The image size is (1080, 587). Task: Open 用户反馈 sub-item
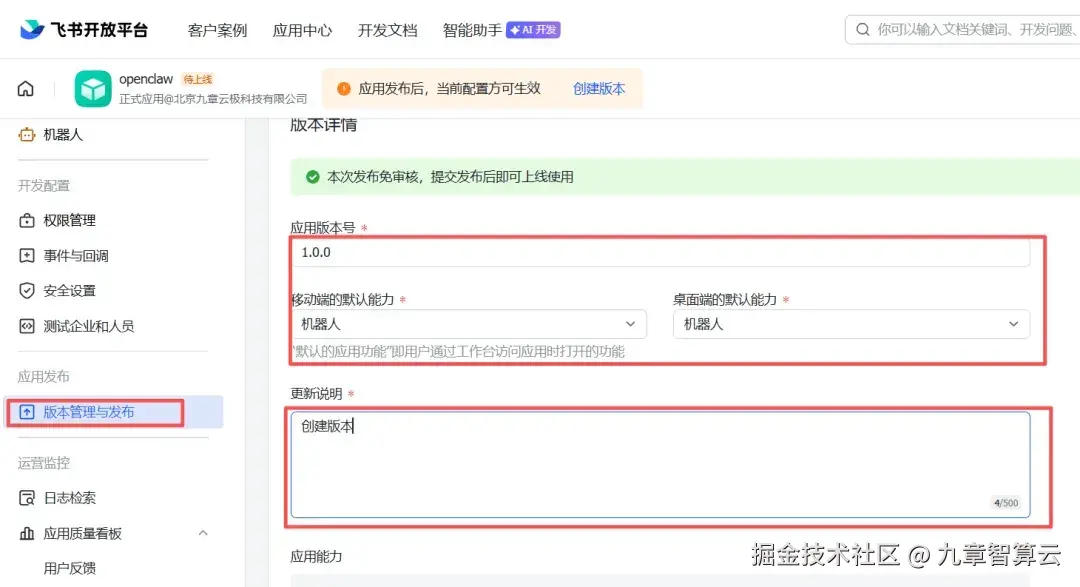tap(70, 568)
